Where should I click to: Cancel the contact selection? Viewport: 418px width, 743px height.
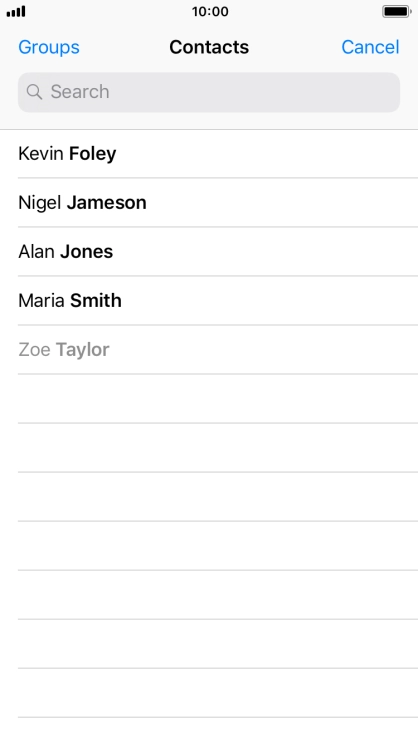pos(370,47)
